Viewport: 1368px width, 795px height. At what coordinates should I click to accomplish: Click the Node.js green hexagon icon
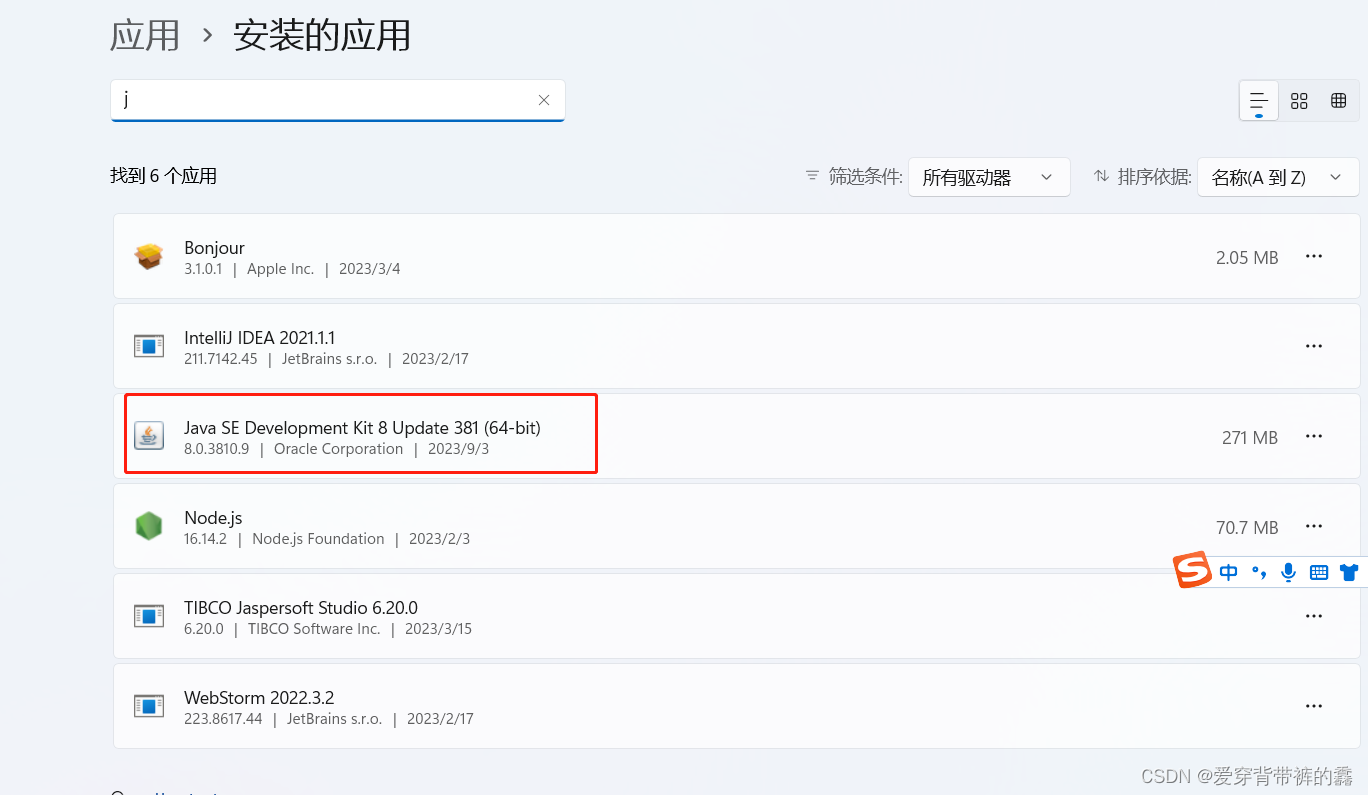[149, 526]
